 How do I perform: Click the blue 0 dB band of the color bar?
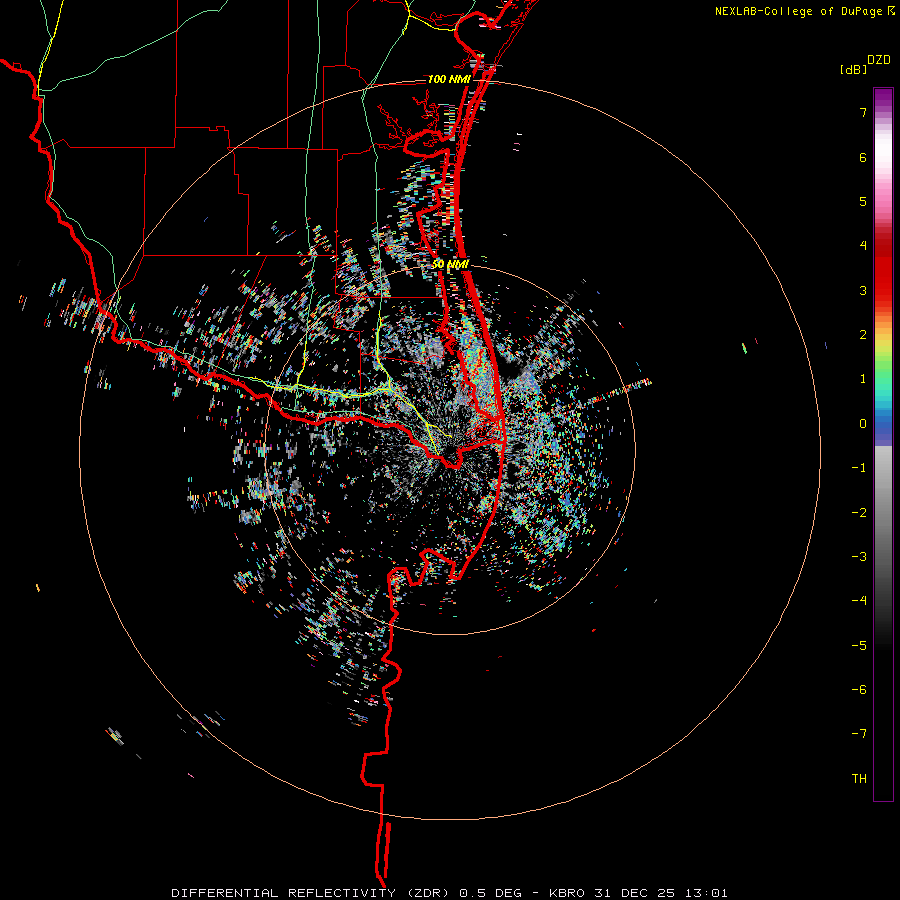(883, 426)
